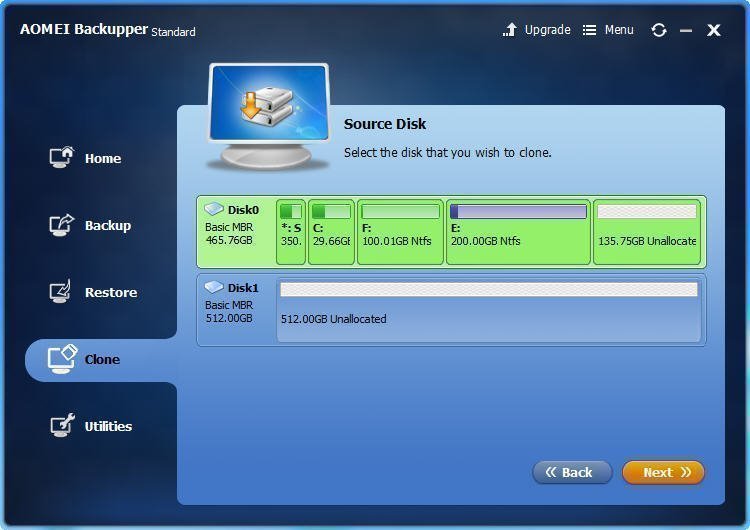Click the Utilities wrench icon
Viewport: 750px width, 530px height.
pos(63,425)
